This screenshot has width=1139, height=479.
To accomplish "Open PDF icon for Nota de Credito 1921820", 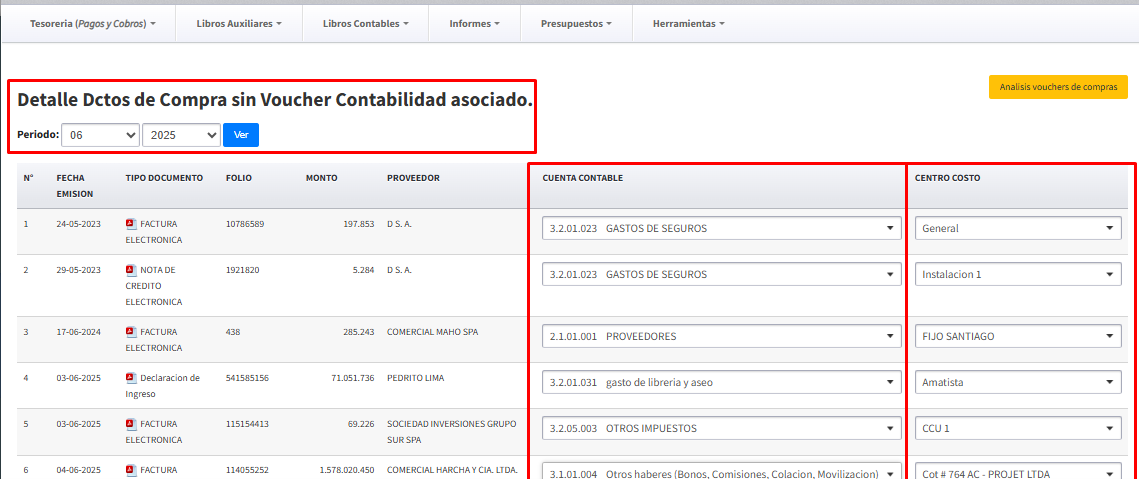I will (131, 270).
